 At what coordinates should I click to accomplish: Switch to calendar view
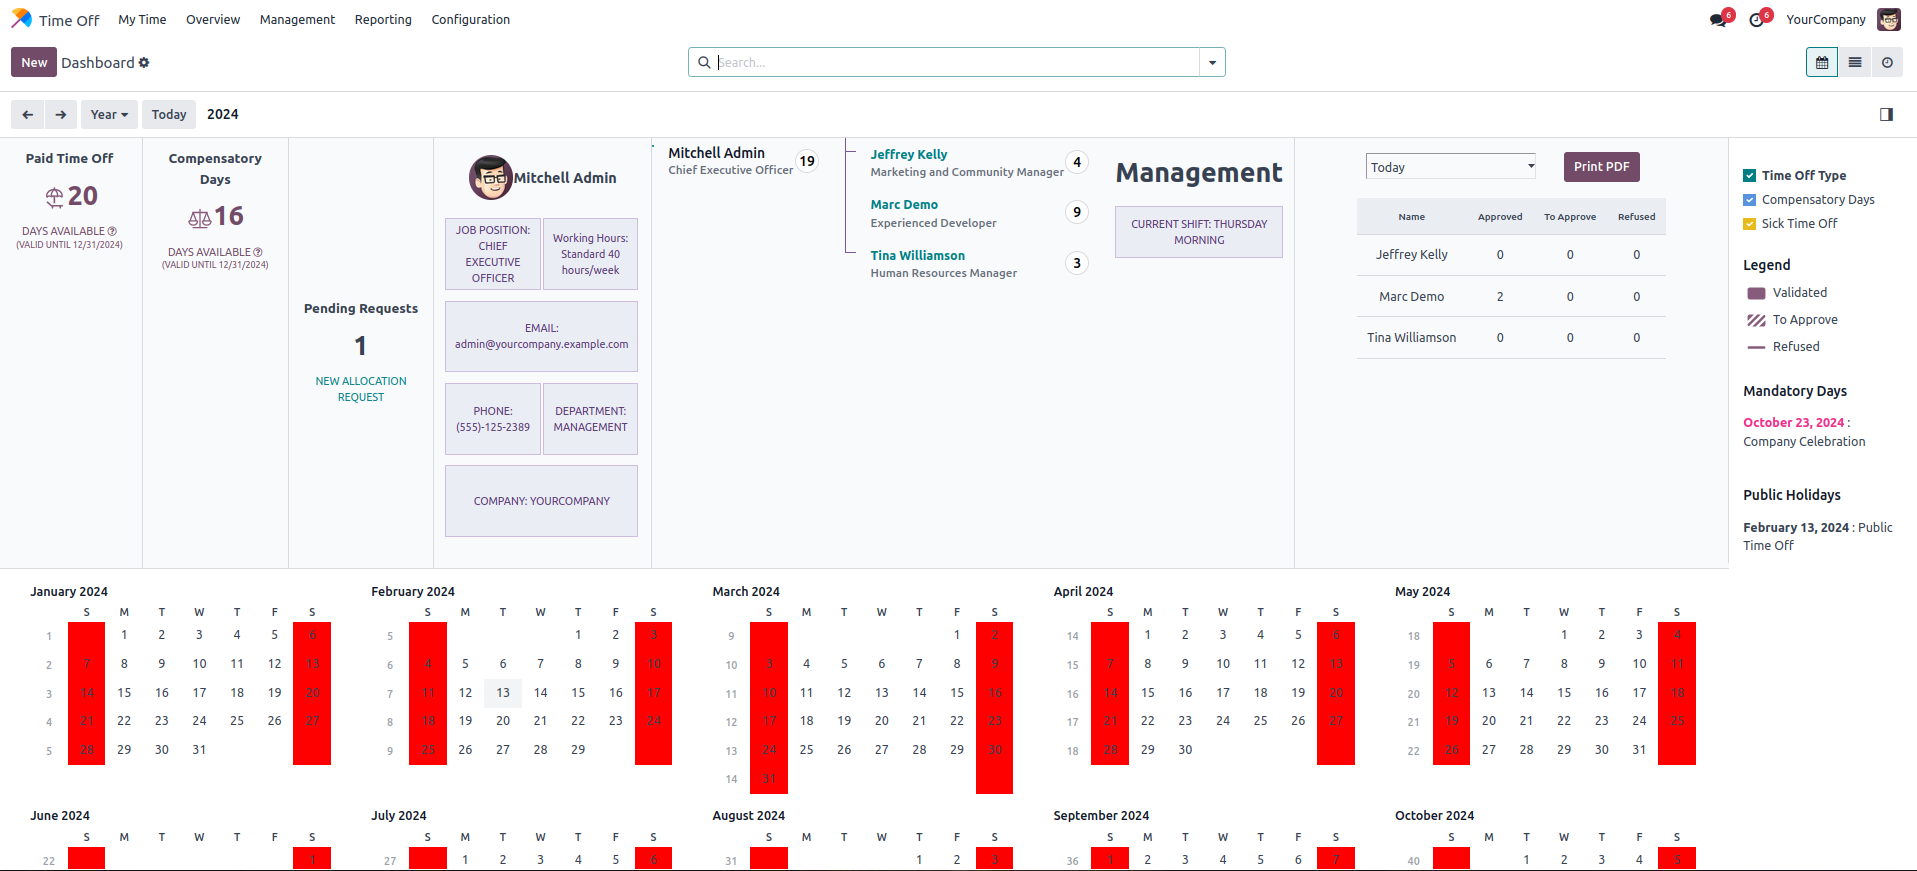[x=1822, y=62]
